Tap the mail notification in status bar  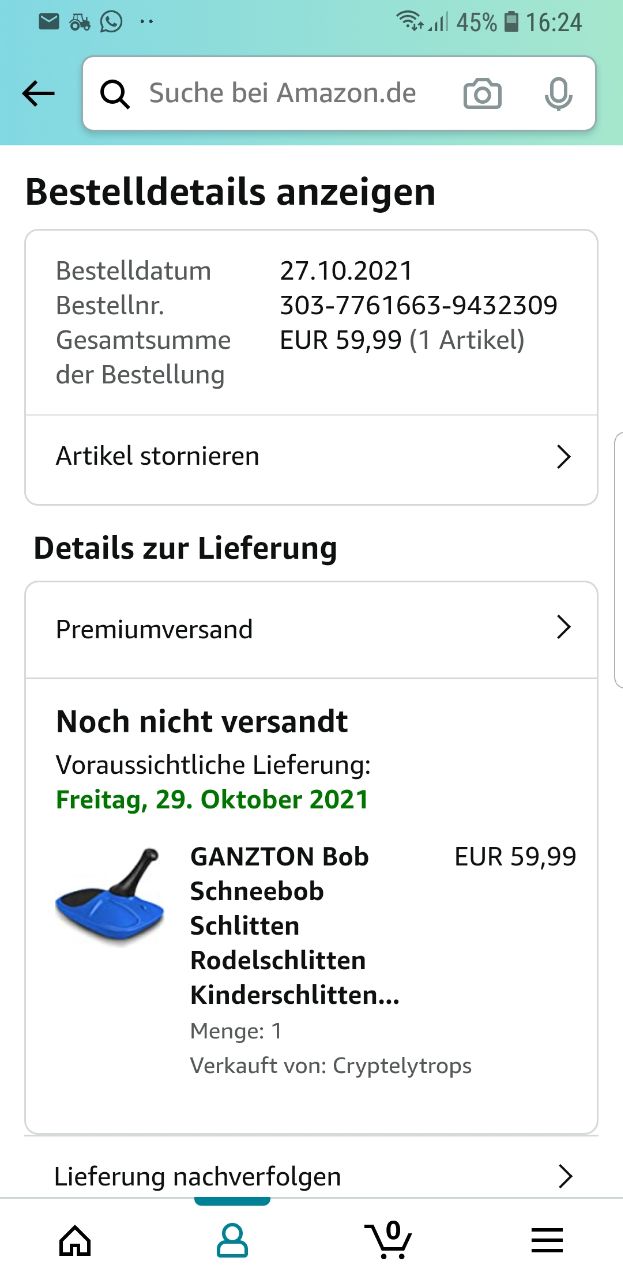coord(49,21)
